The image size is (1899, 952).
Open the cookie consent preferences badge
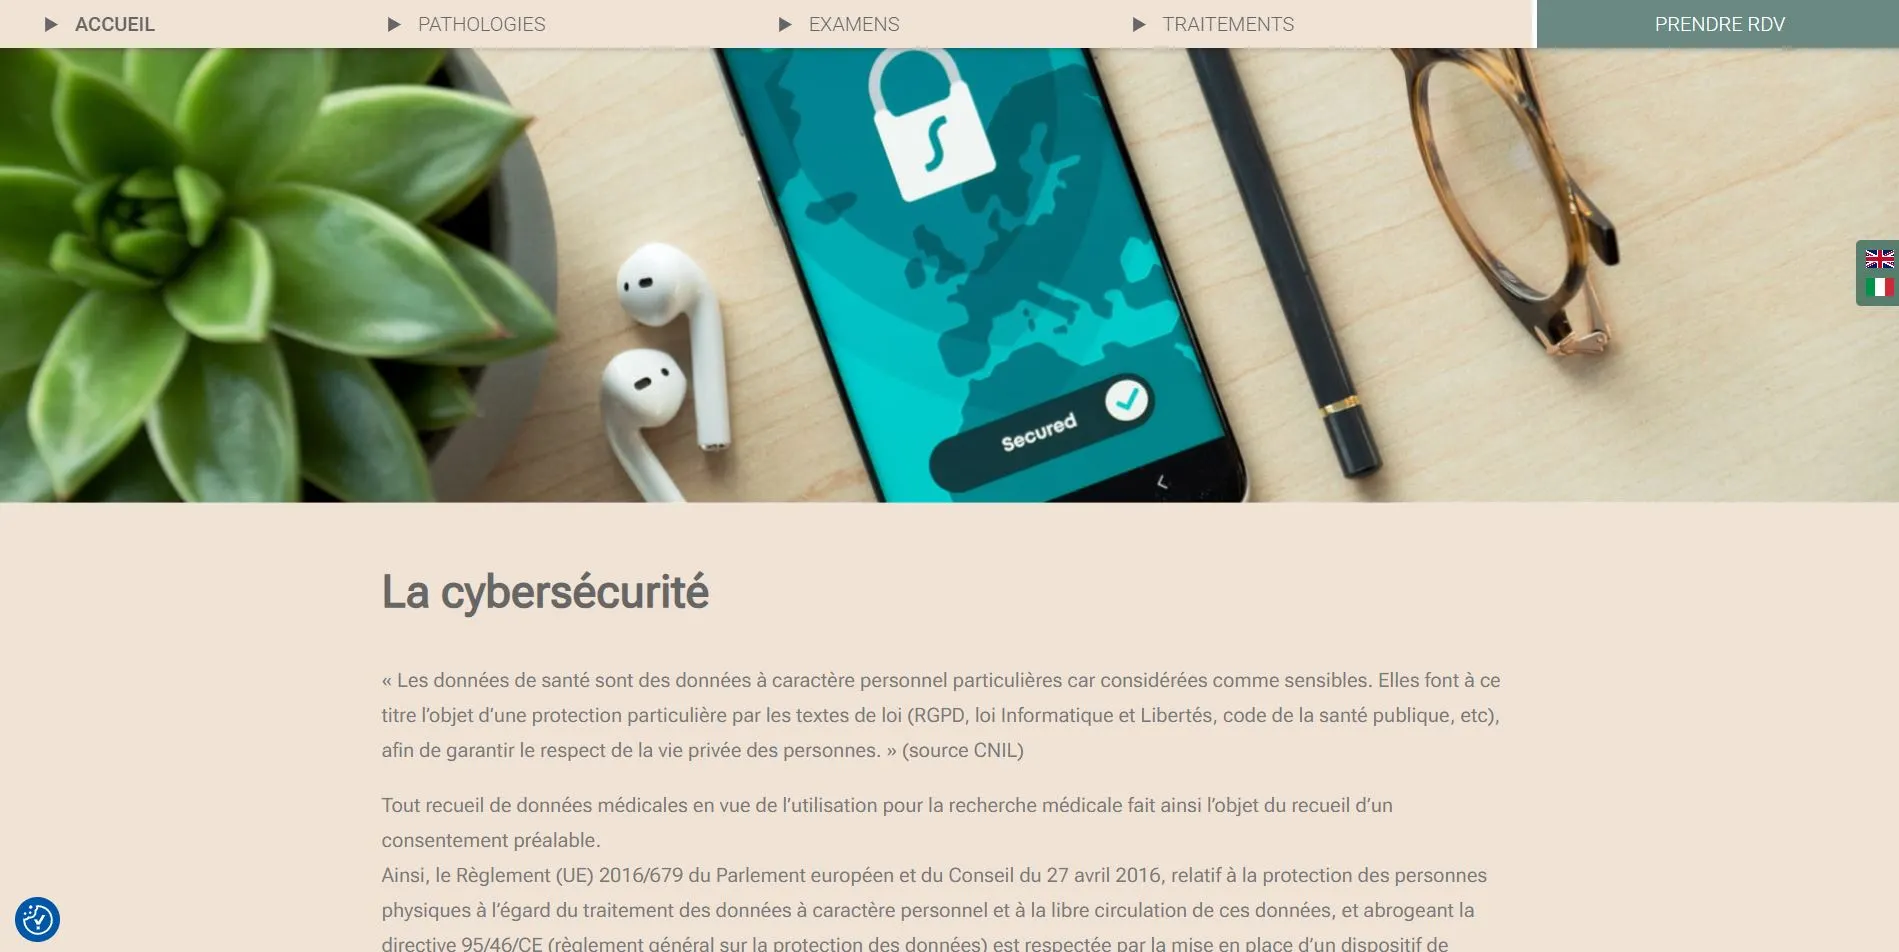coord(37,919)
